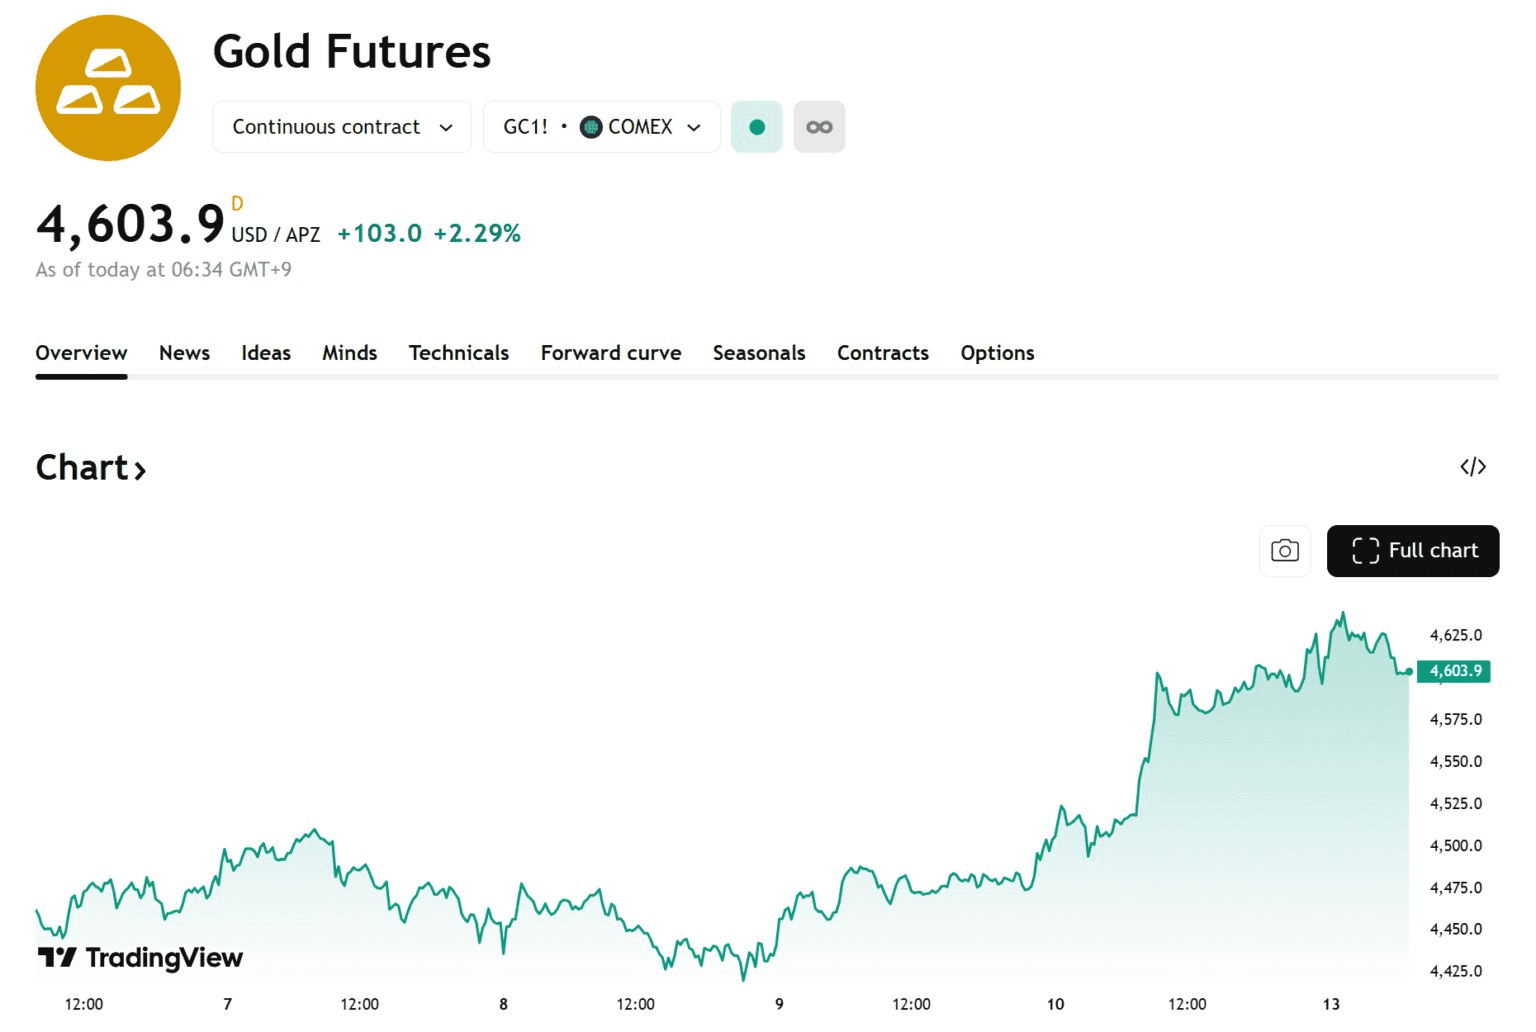The width and height of the screenshot is (1536, 1032).
Task: Click the green market status dot
Action: (757, 127)
